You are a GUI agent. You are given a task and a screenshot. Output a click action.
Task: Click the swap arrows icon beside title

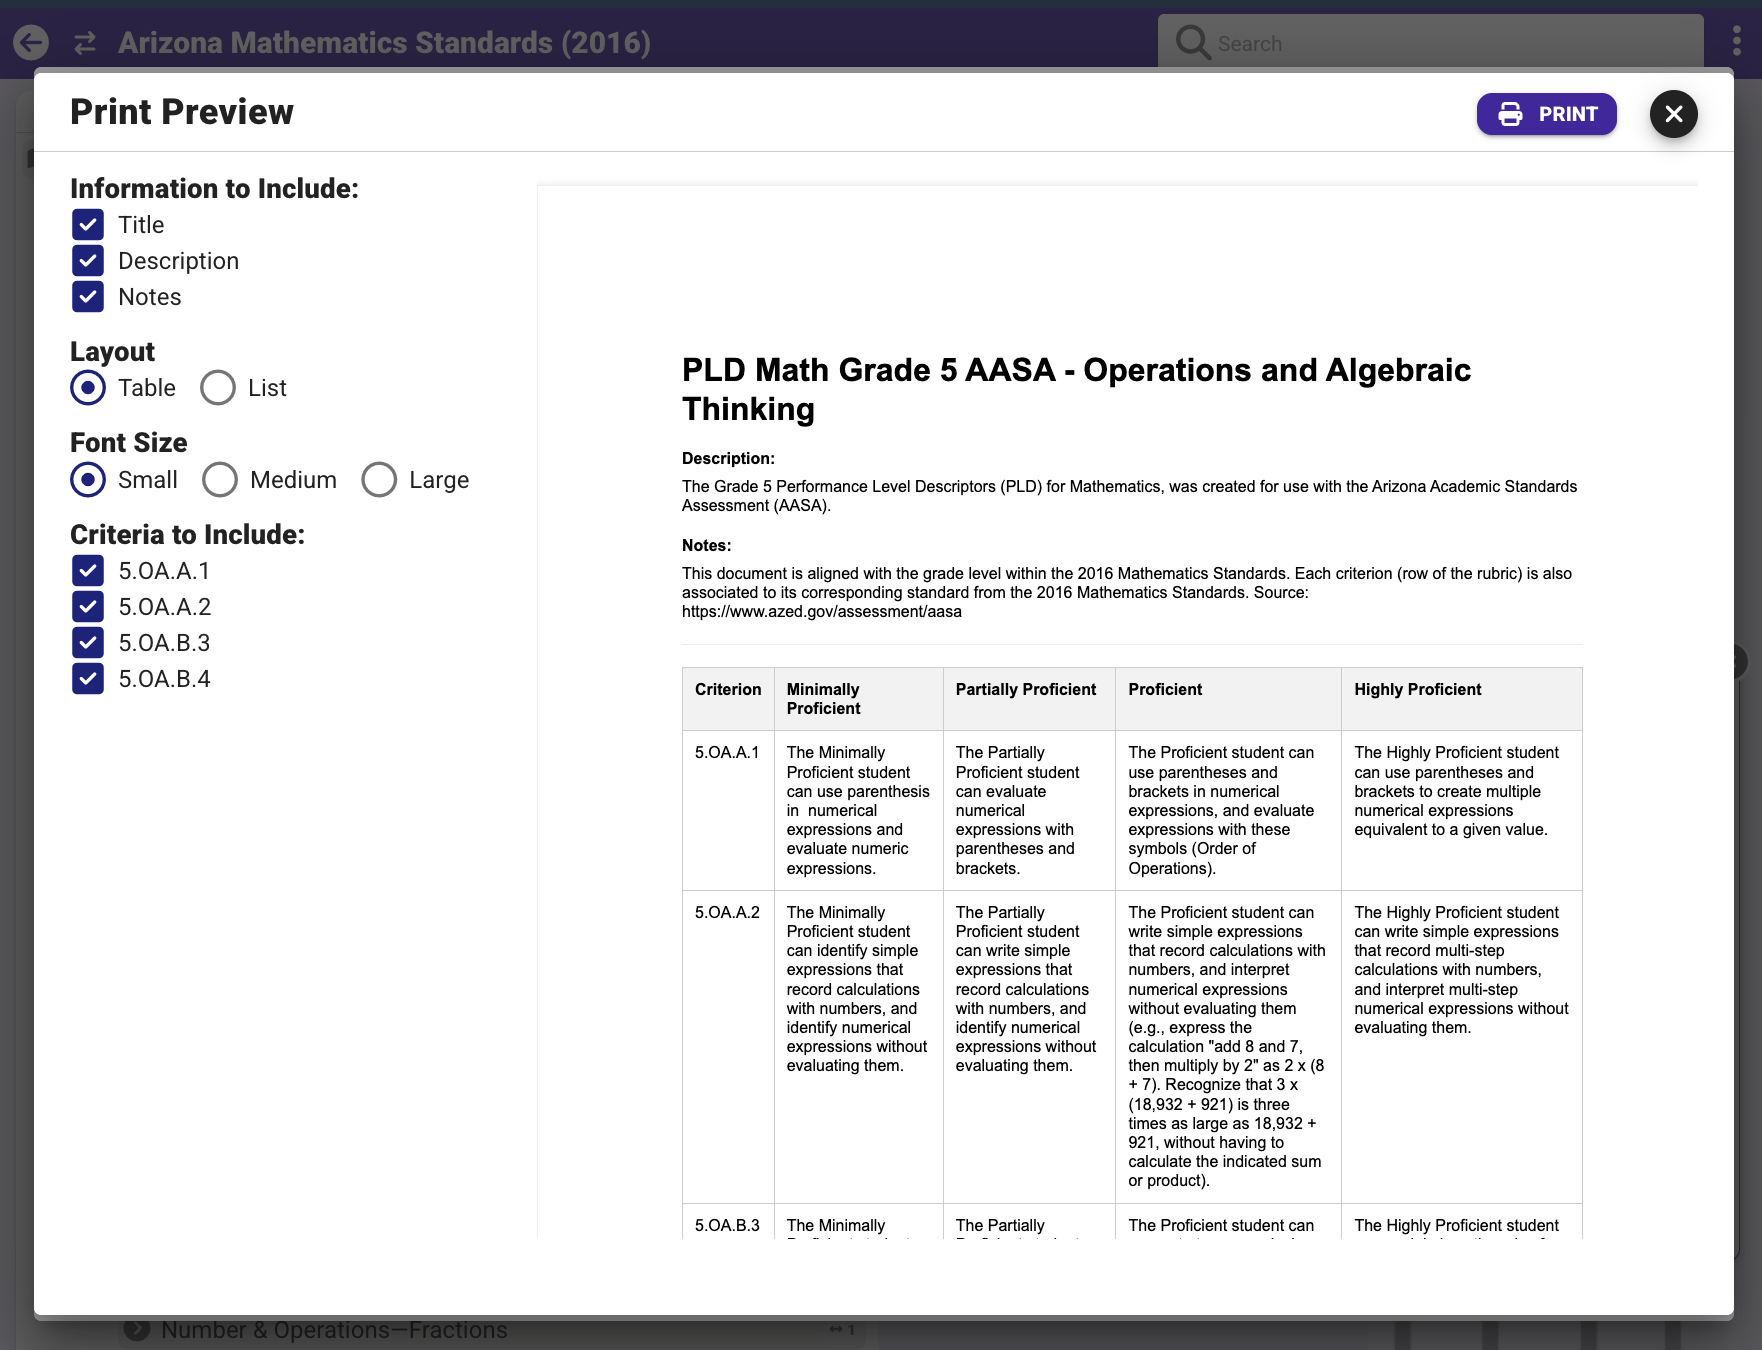85,42
